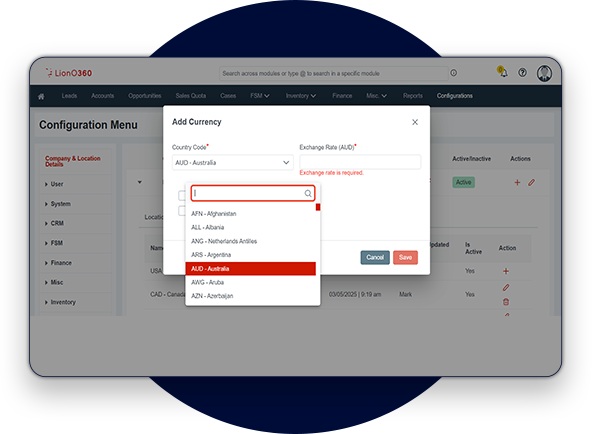
Task: Open the Accounts menu item
Action: (x=102, y=96)
